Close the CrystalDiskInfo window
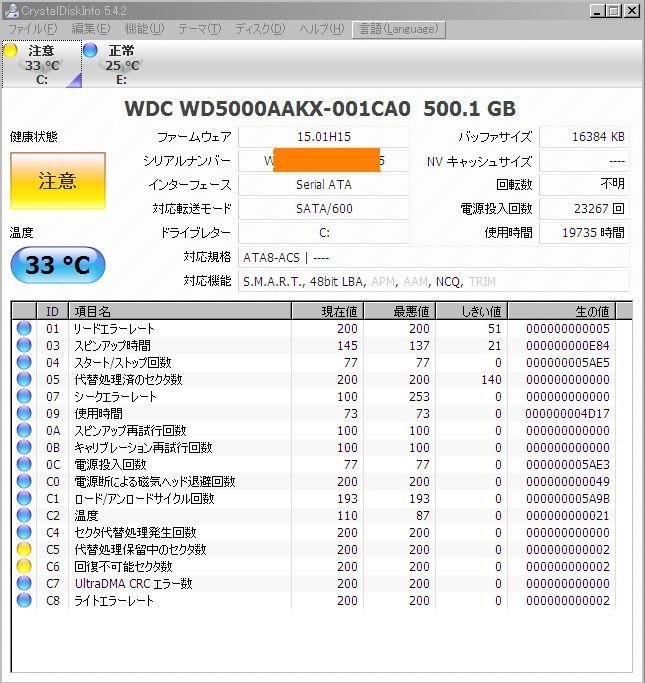This screenshot has height=683, width=645. click(632, 10)
